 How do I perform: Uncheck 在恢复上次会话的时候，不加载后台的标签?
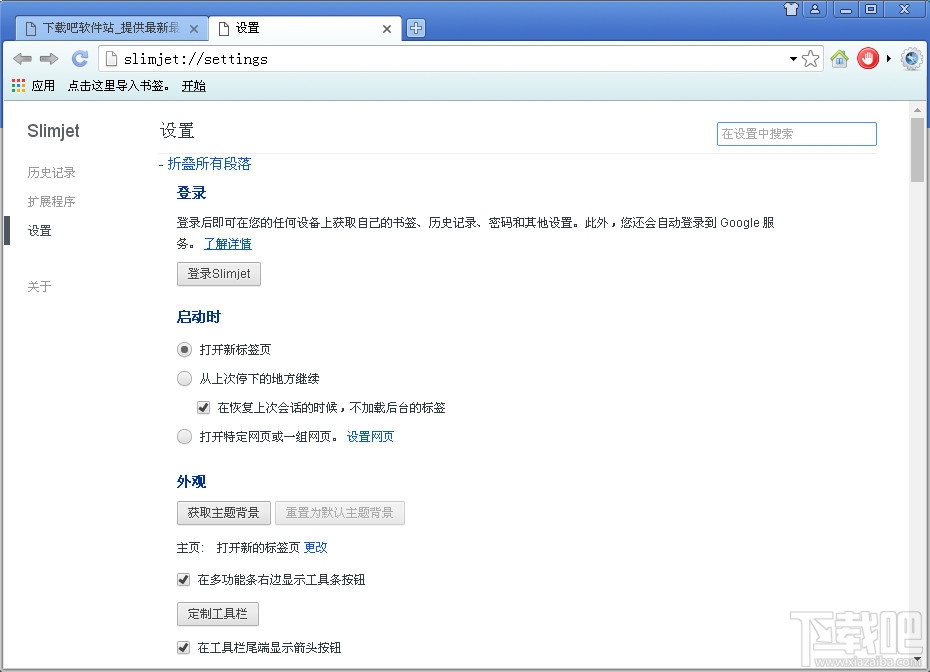point(205,407)
